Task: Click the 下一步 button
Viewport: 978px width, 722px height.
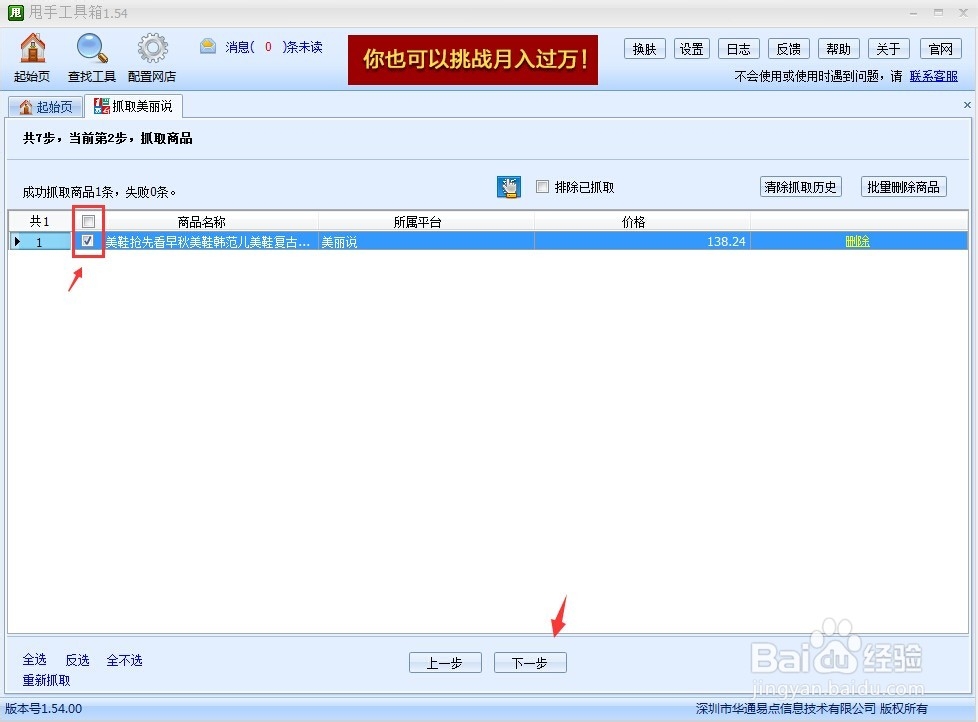Action: pos(530,662)
